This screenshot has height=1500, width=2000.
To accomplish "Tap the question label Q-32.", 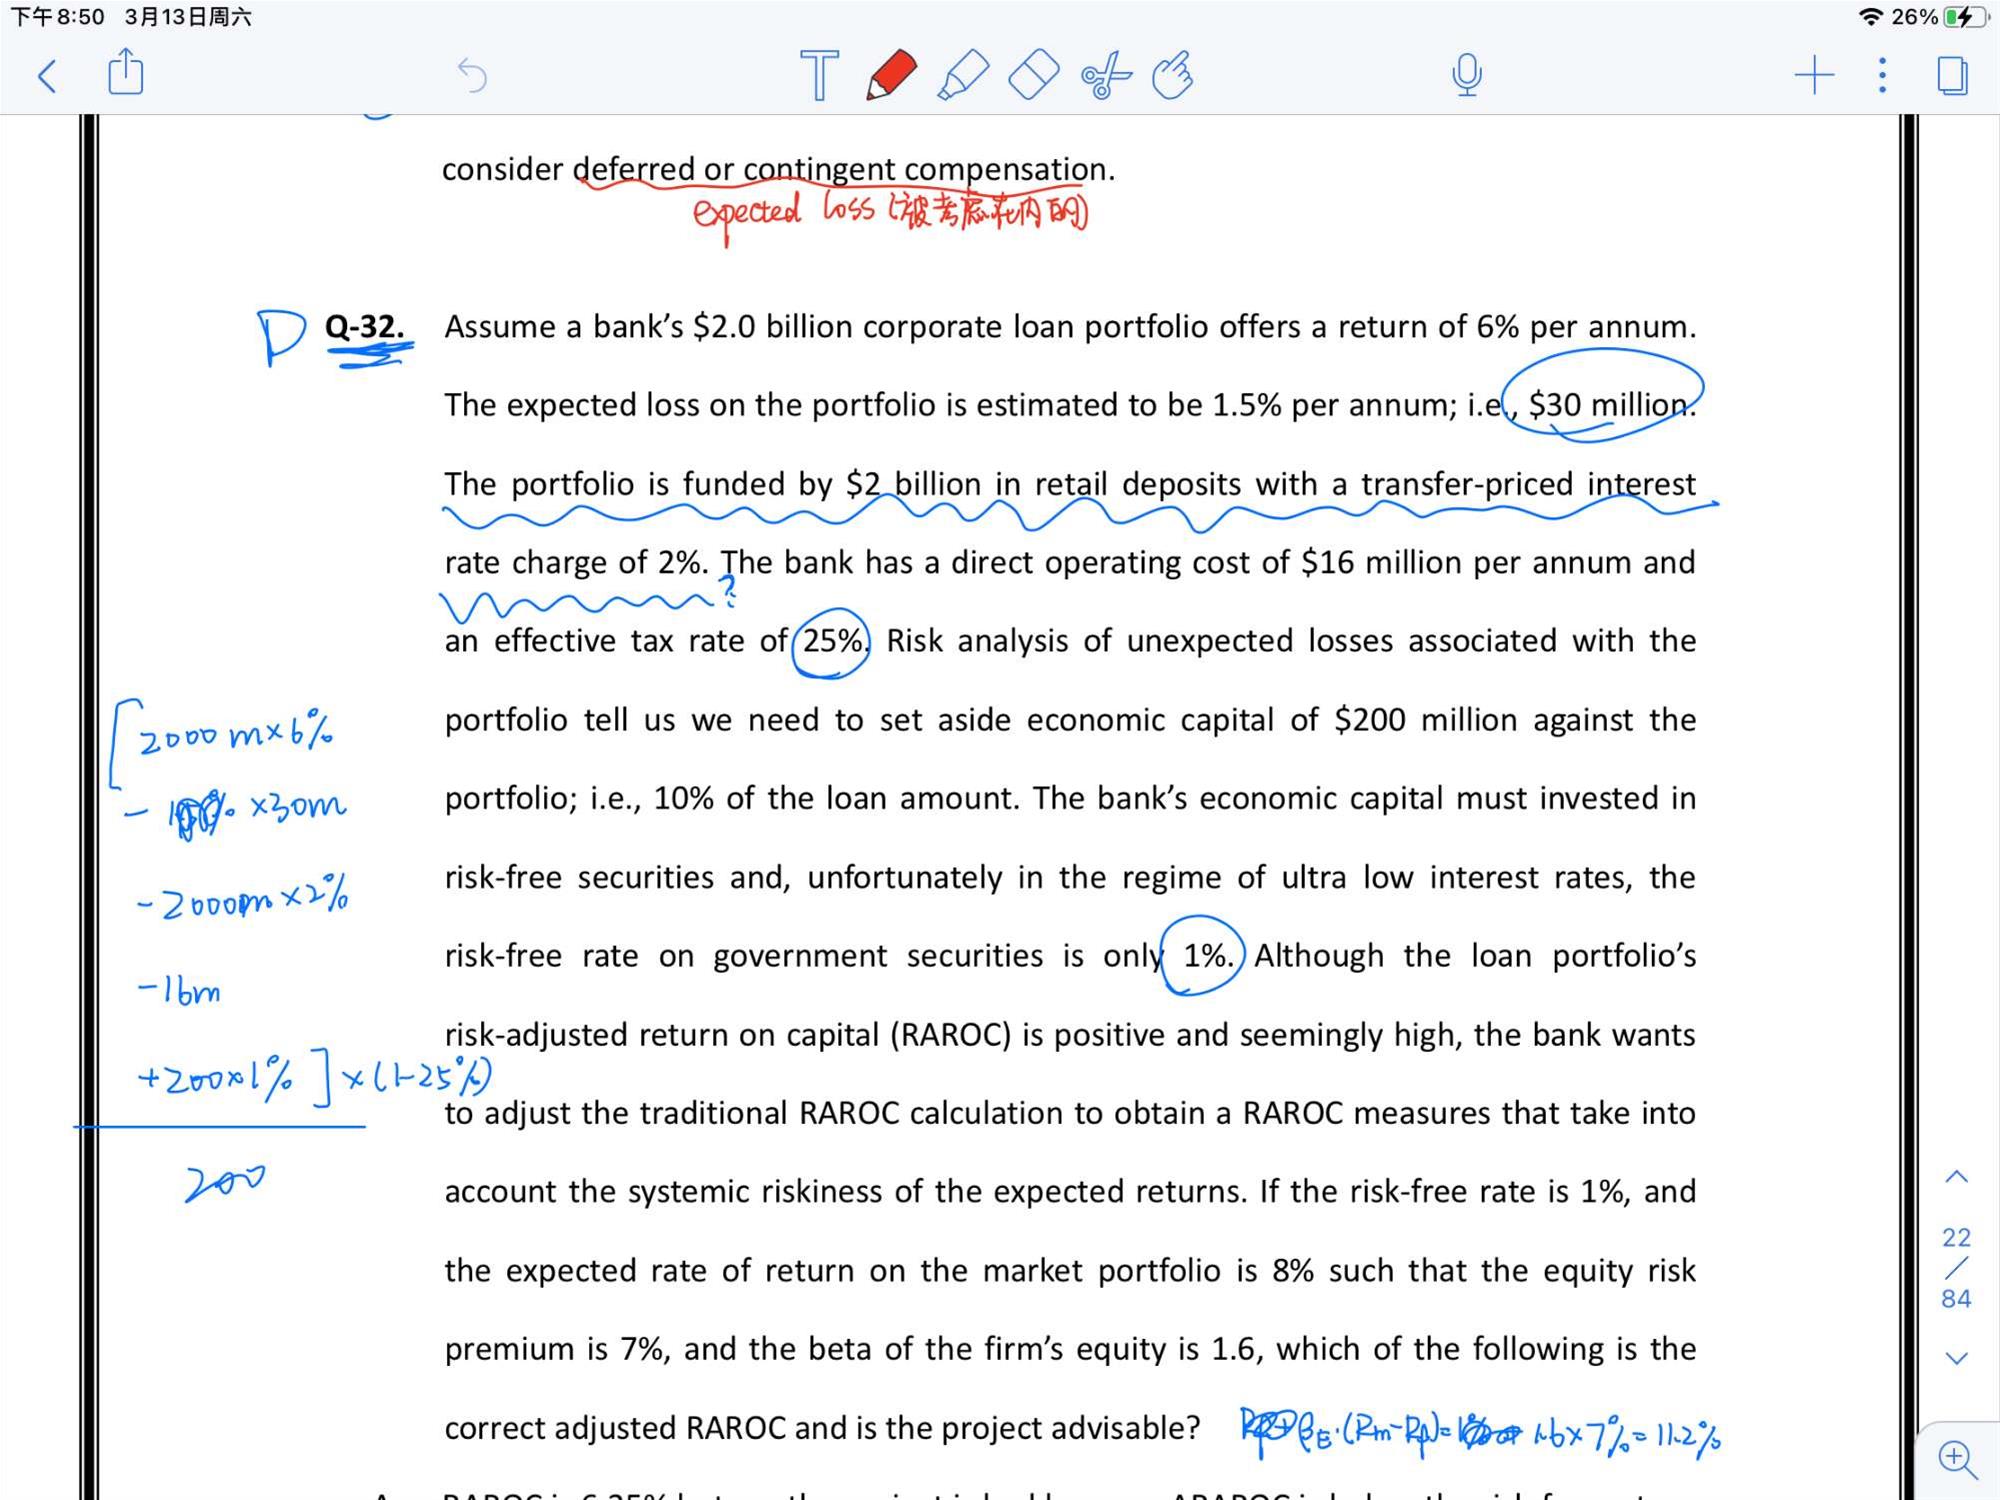I will 364,326.
